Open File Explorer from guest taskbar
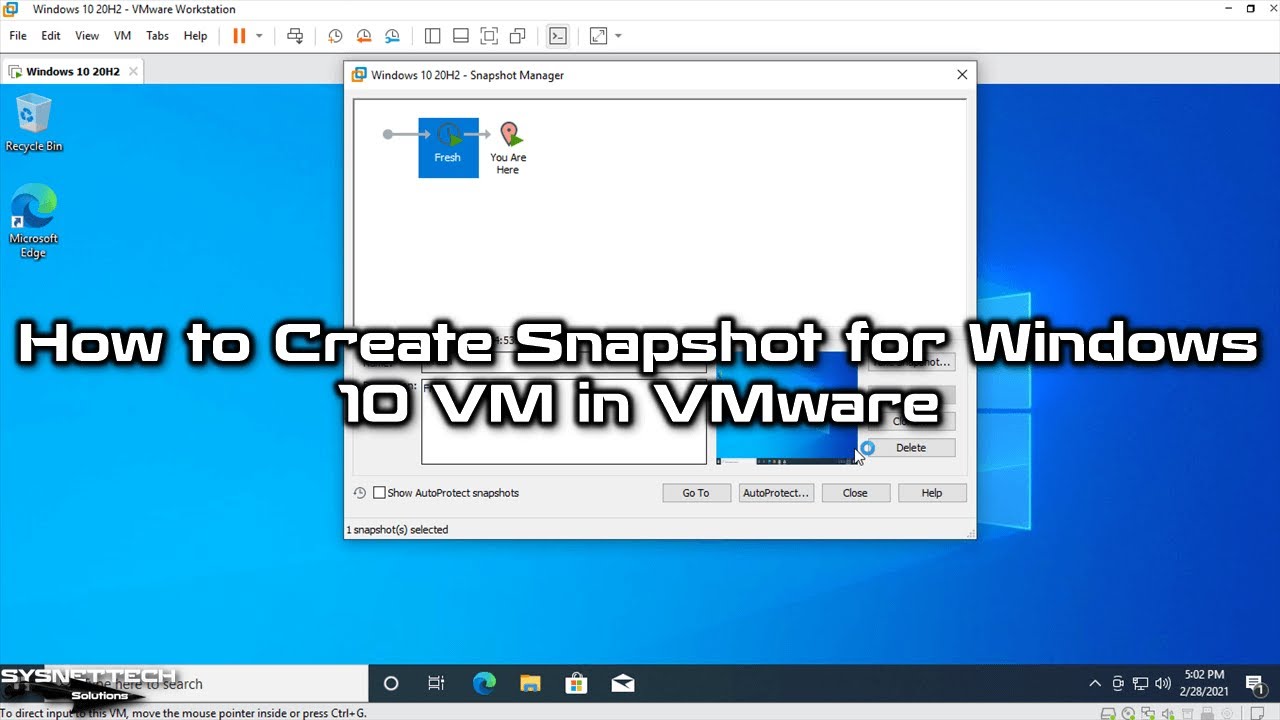 pos(530,684)
